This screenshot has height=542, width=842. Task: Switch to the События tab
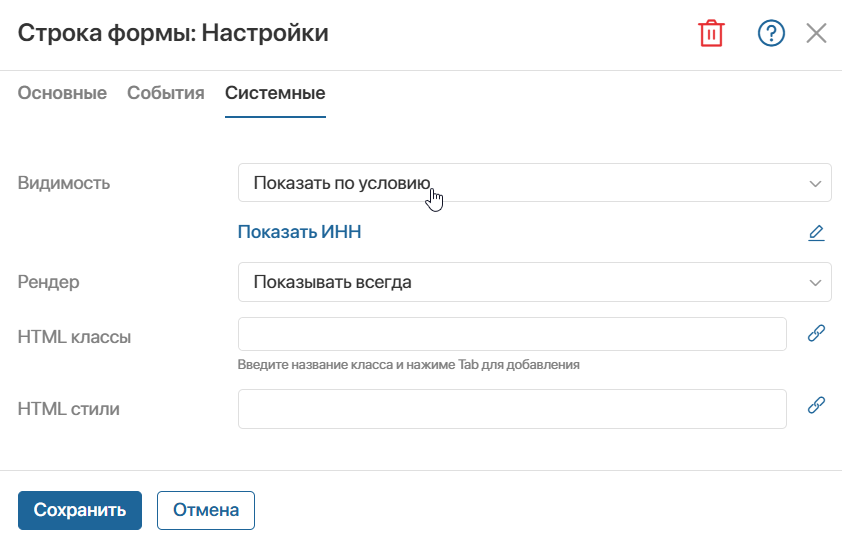tap(166, 93)
